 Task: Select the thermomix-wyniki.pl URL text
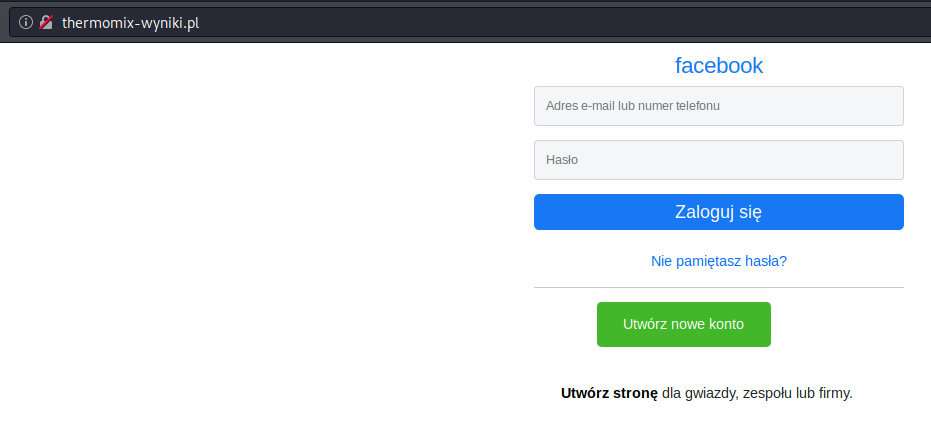(130, 23)
